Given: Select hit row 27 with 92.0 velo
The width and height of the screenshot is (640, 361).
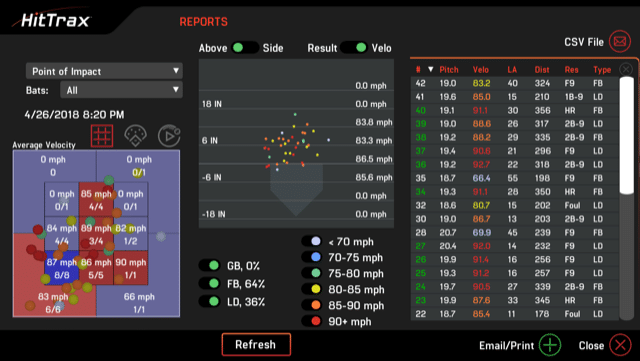Looking at the screenshot, I should pyautogui.click(x=514, y=246).
